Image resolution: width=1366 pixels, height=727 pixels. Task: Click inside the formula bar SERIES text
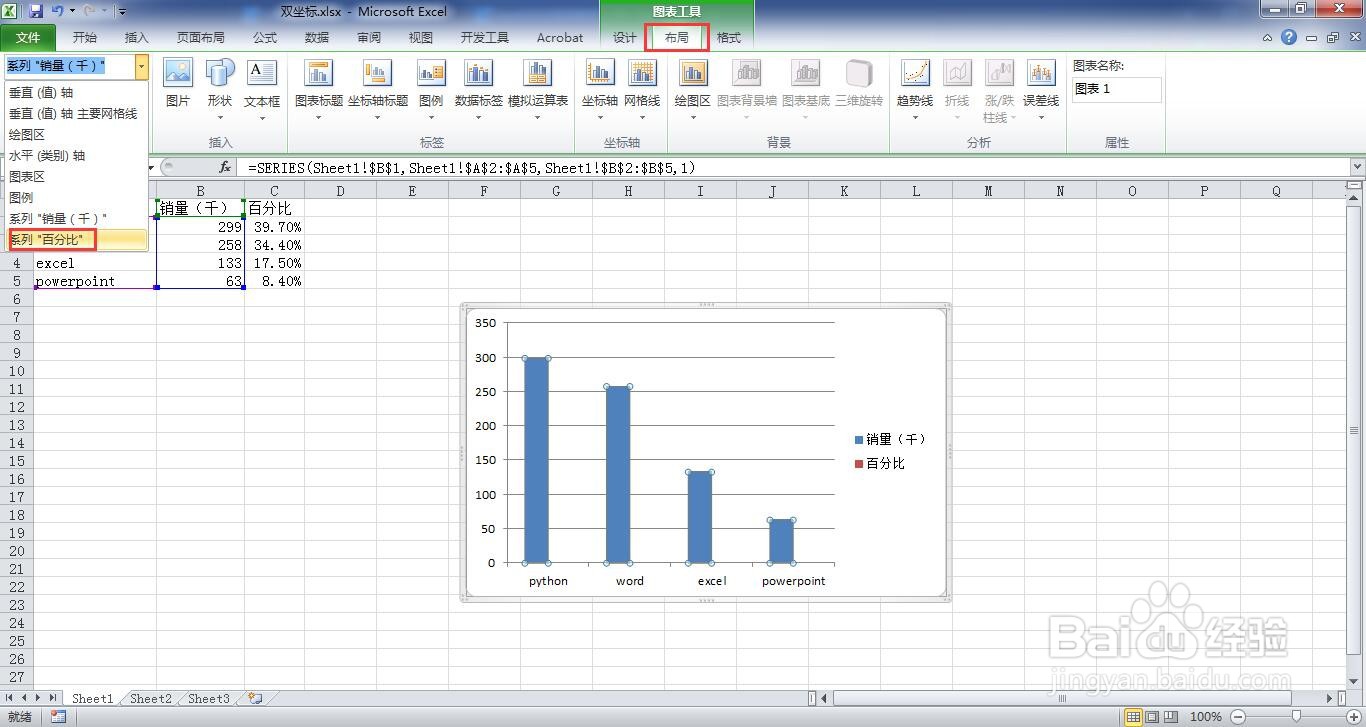point(472,168)
